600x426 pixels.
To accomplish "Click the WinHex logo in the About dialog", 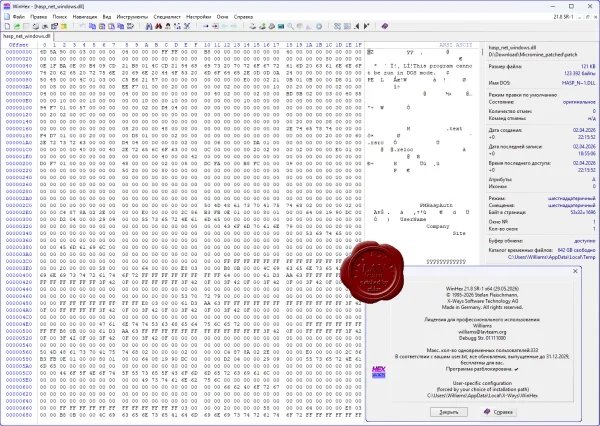I will point(378,372).
